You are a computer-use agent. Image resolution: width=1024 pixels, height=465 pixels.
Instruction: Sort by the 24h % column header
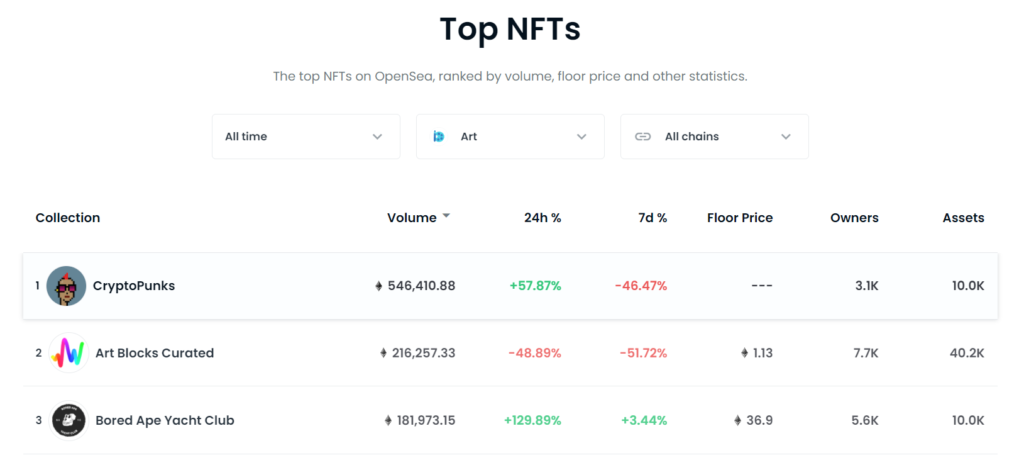542,218
